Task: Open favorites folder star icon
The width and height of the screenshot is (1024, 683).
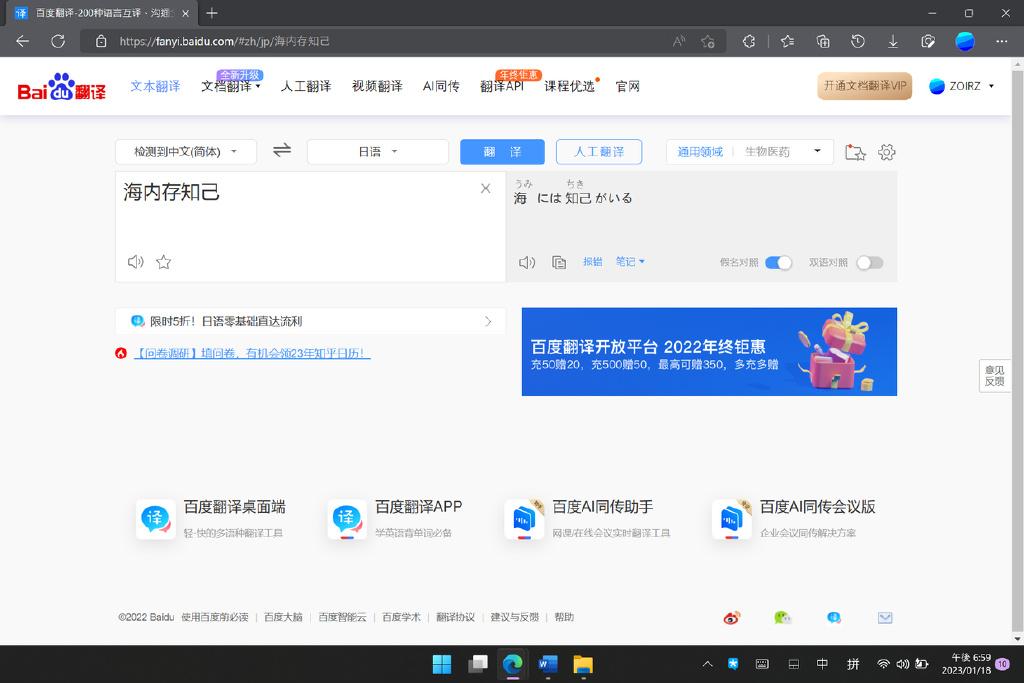Action: tap(855, 152)
